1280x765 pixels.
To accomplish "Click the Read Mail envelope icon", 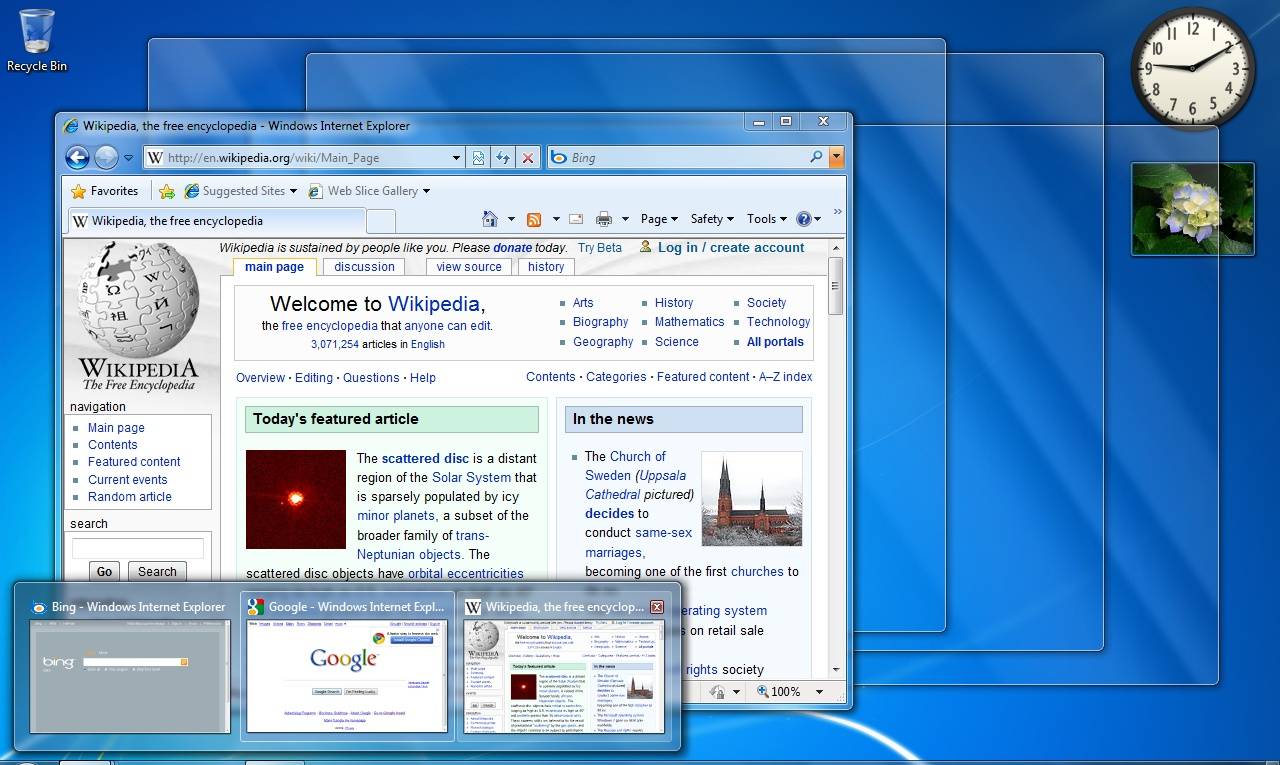I will 576,219.
